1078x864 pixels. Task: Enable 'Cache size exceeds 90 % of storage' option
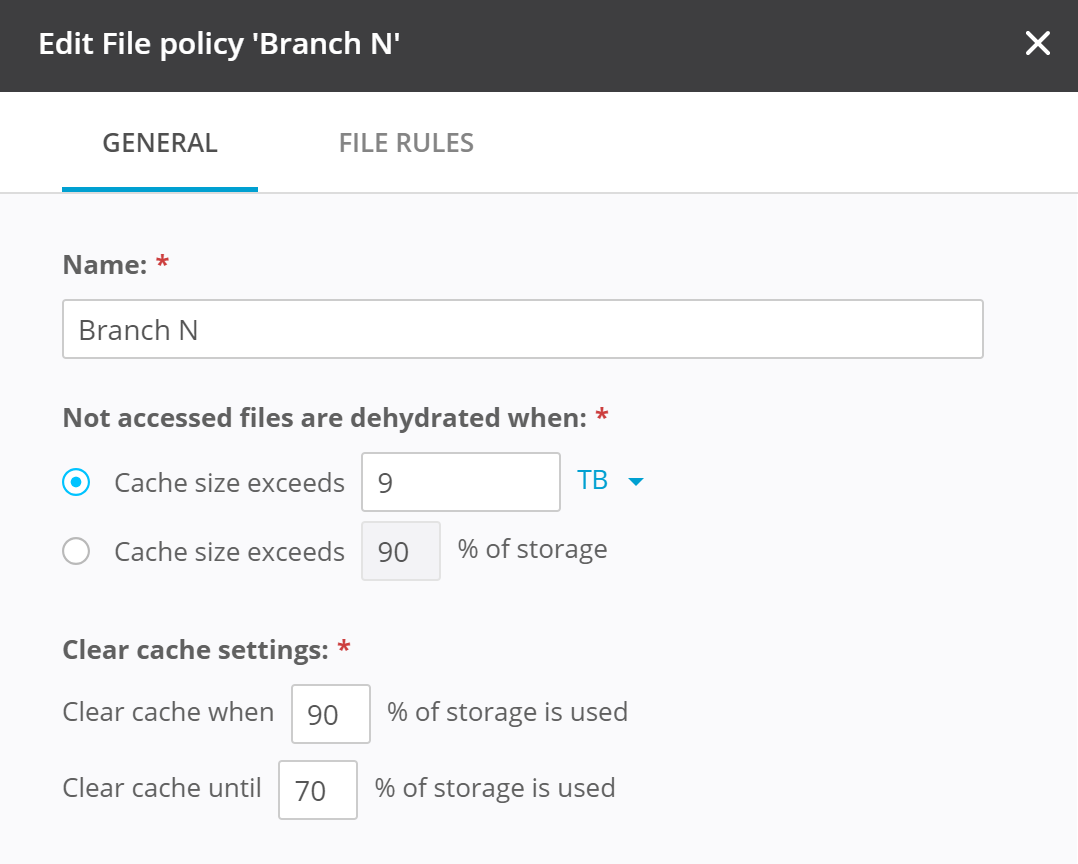76,550
